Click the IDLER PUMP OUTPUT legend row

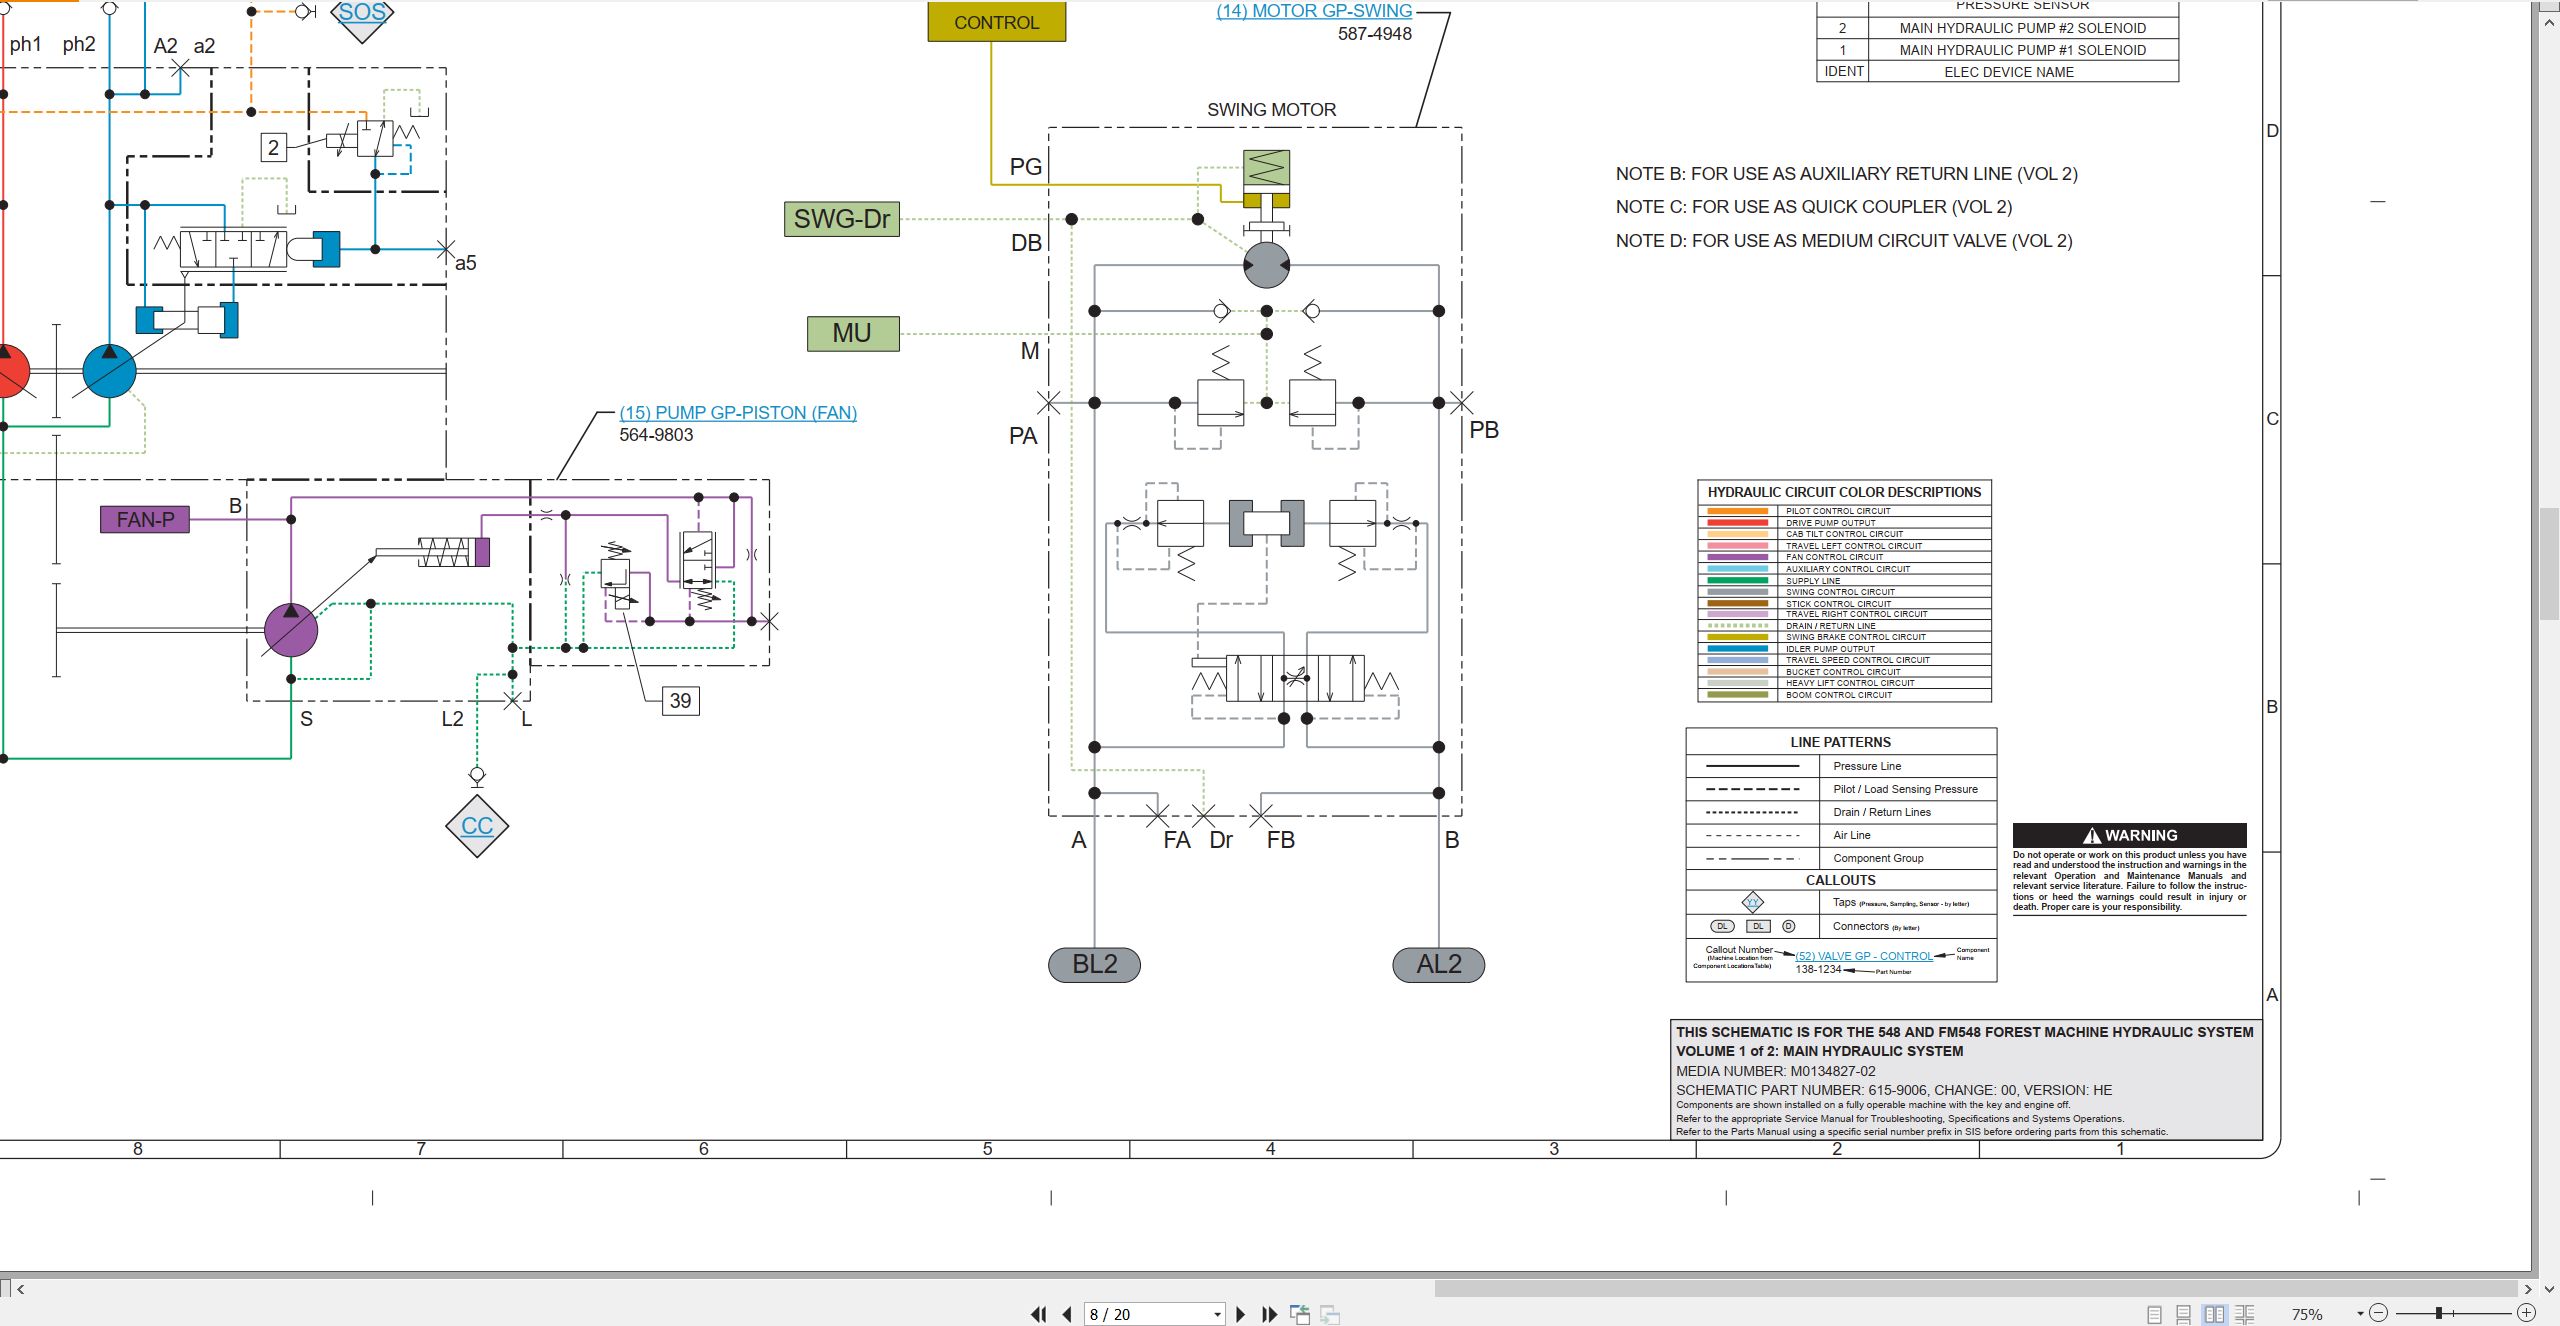point(1844,649)
